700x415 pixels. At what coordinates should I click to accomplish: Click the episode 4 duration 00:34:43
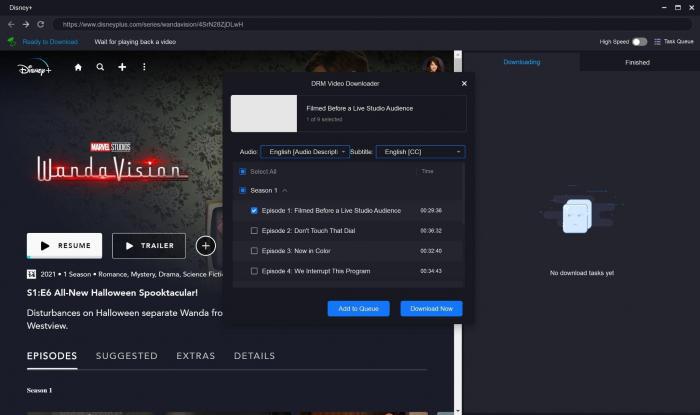click(x=431, y=271)
